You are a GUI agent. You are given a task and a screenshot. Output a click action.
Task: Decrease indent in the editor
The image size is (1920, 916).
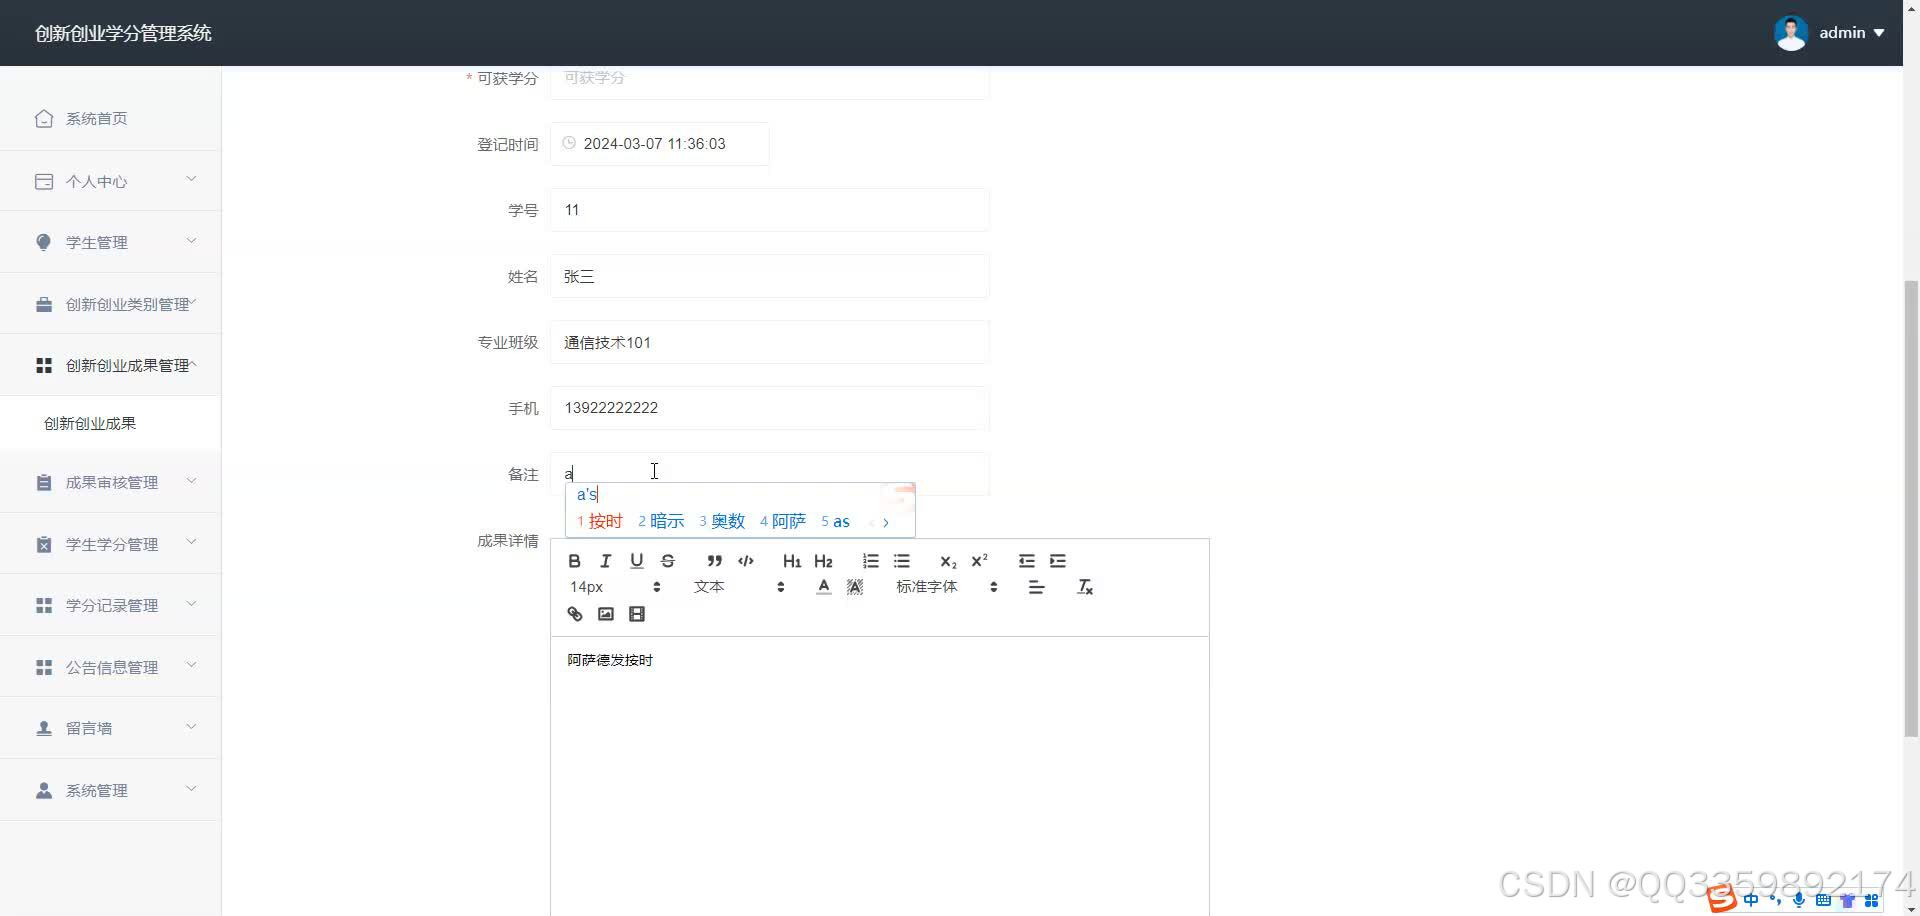1026,561
